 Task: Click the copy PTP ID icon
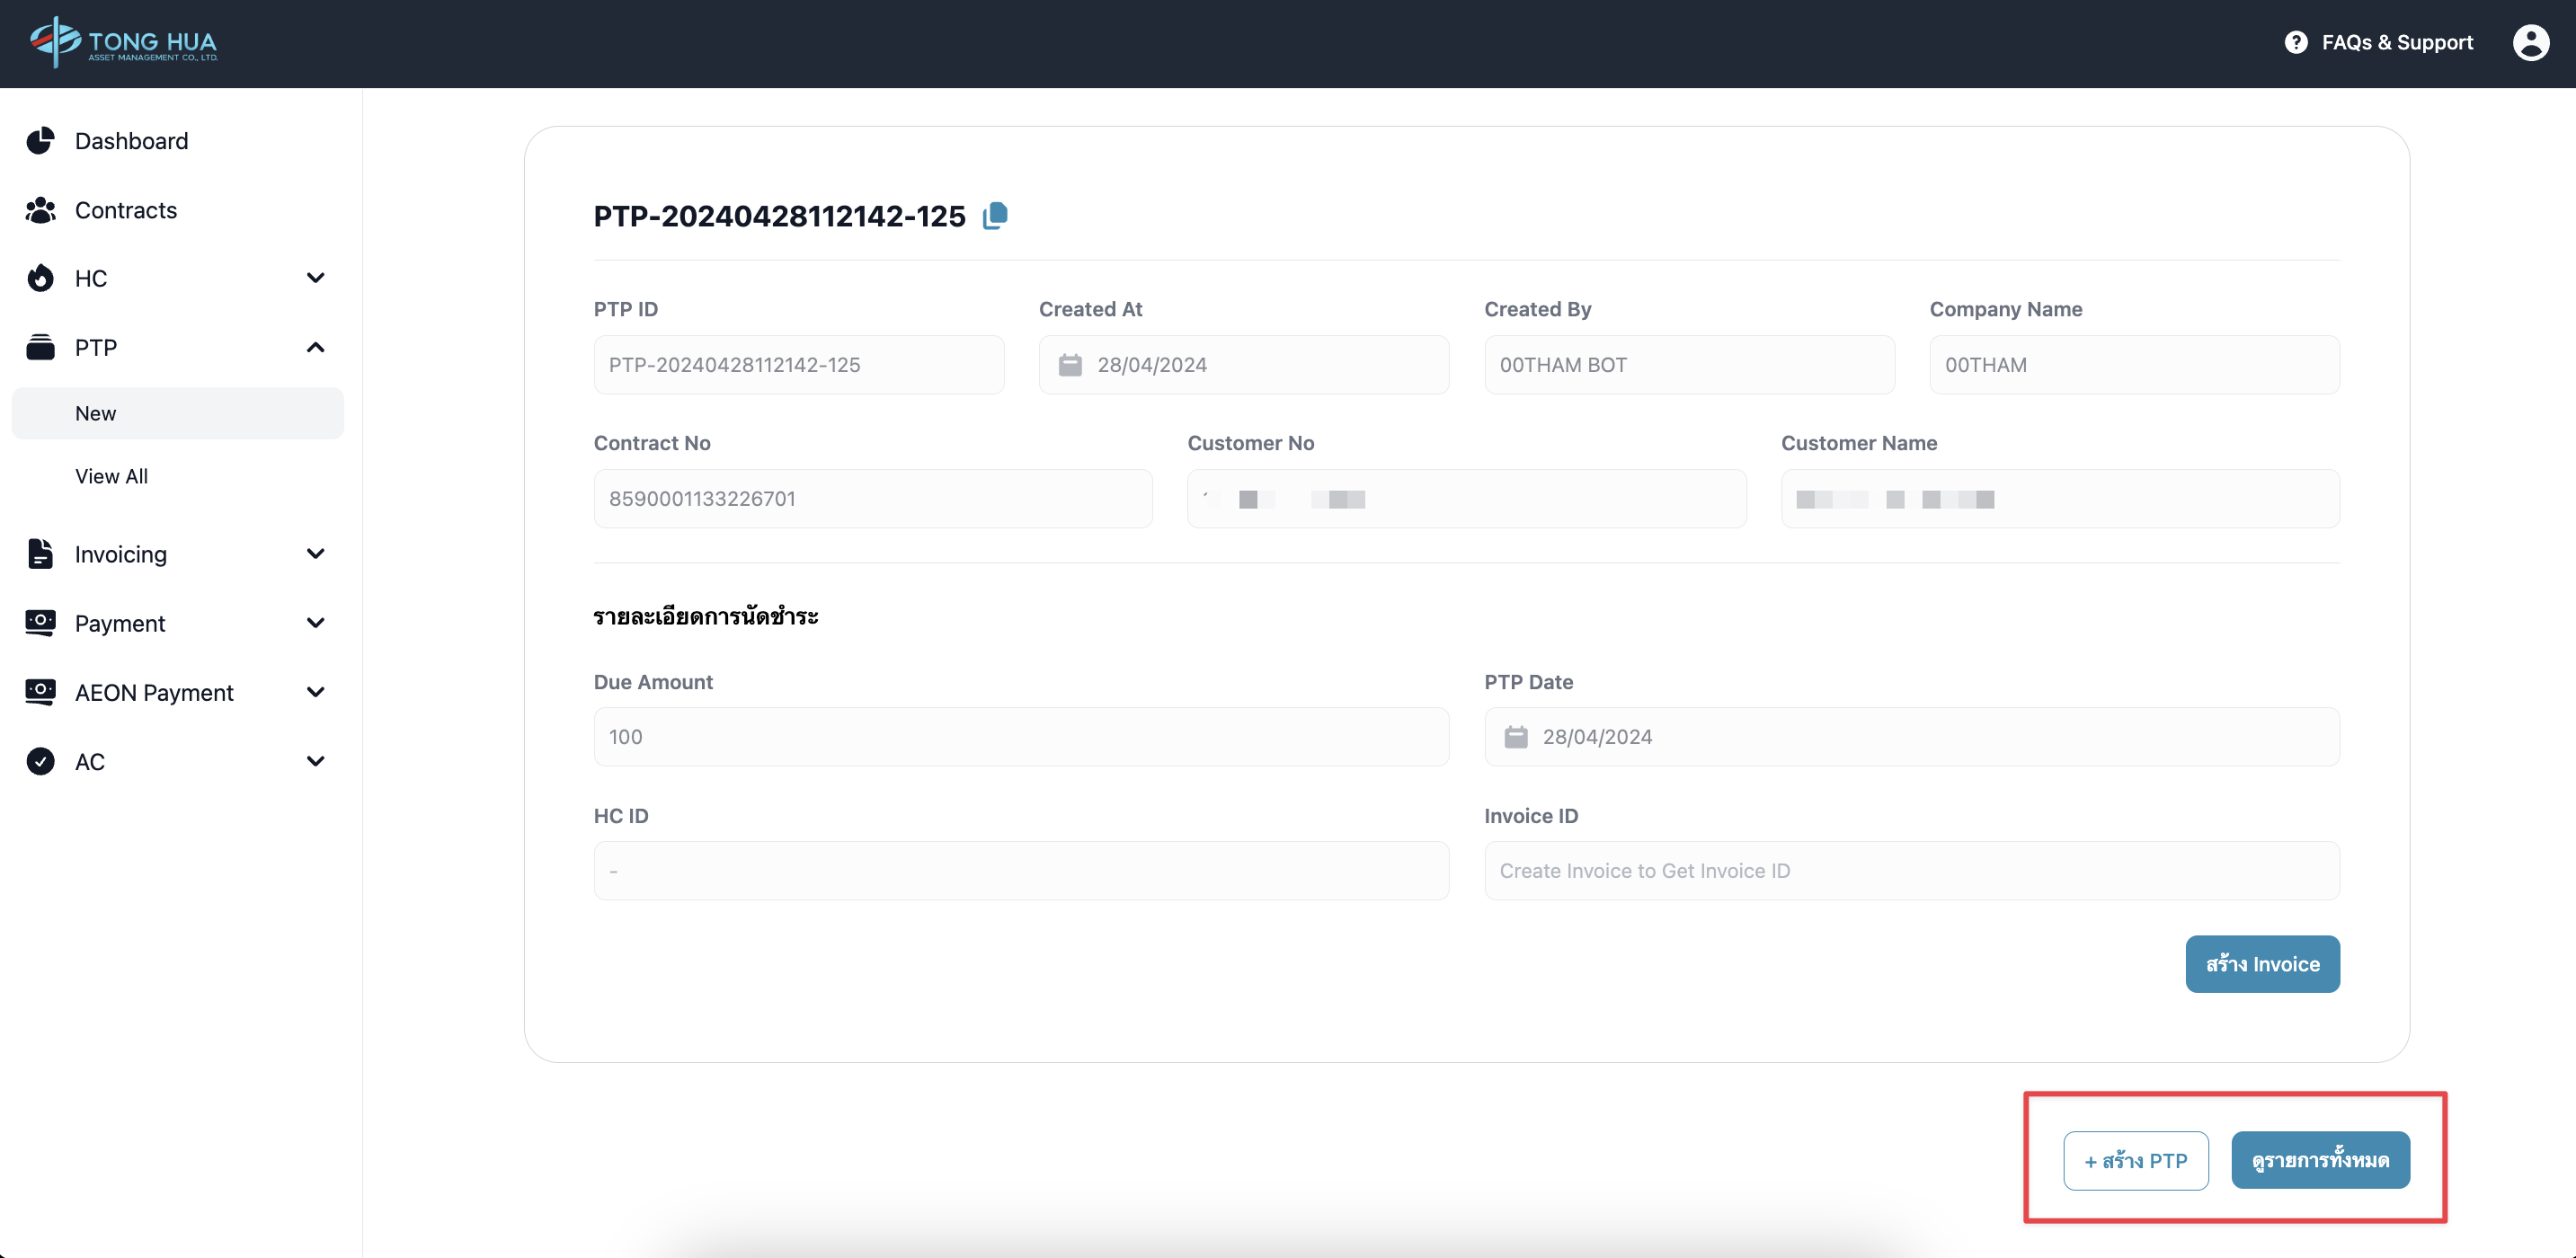pyautogui.click(x=995, y=216)
